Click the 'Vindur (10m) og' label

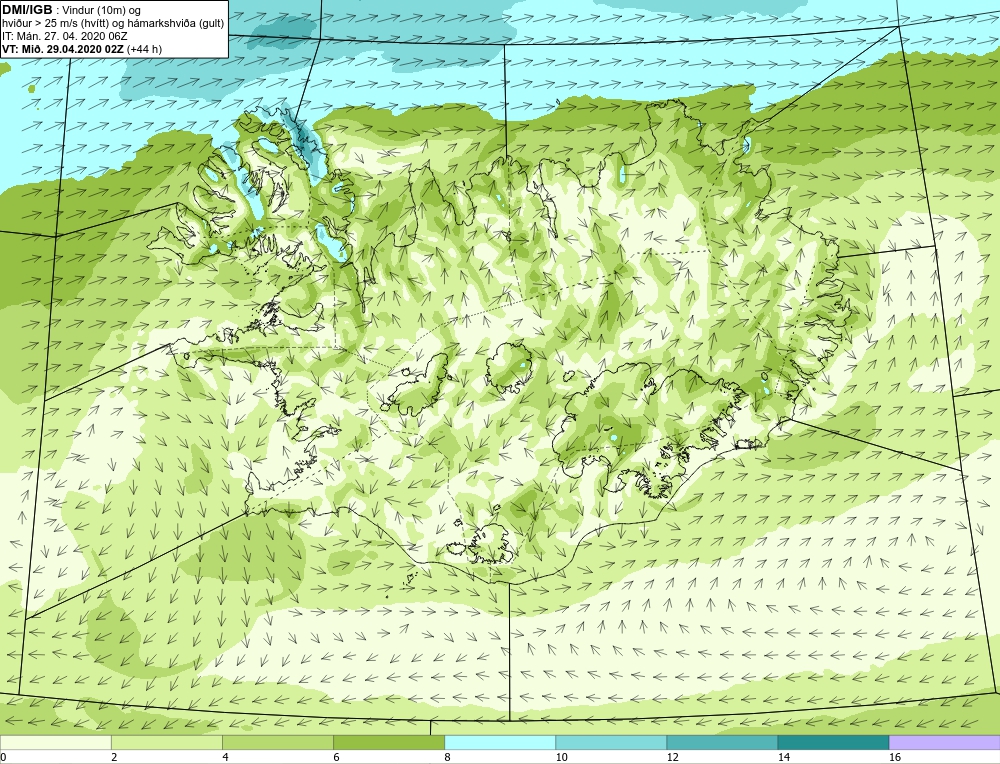(101, 11)
